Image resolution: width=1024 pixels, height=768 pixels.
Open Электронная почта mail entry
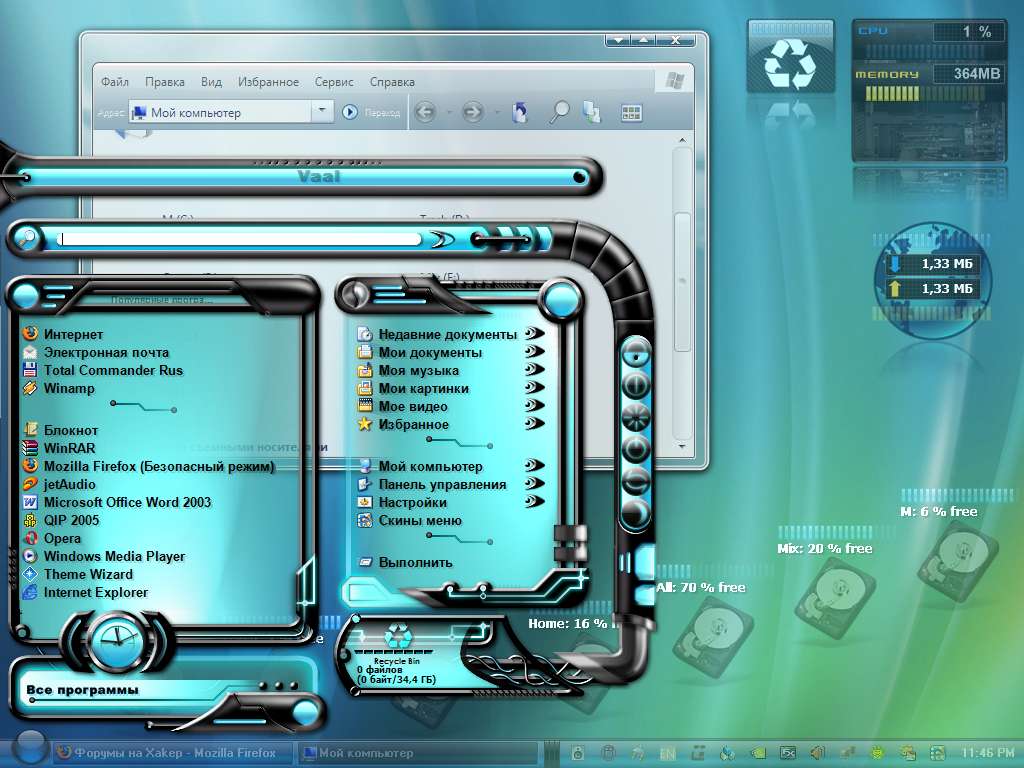96,353
